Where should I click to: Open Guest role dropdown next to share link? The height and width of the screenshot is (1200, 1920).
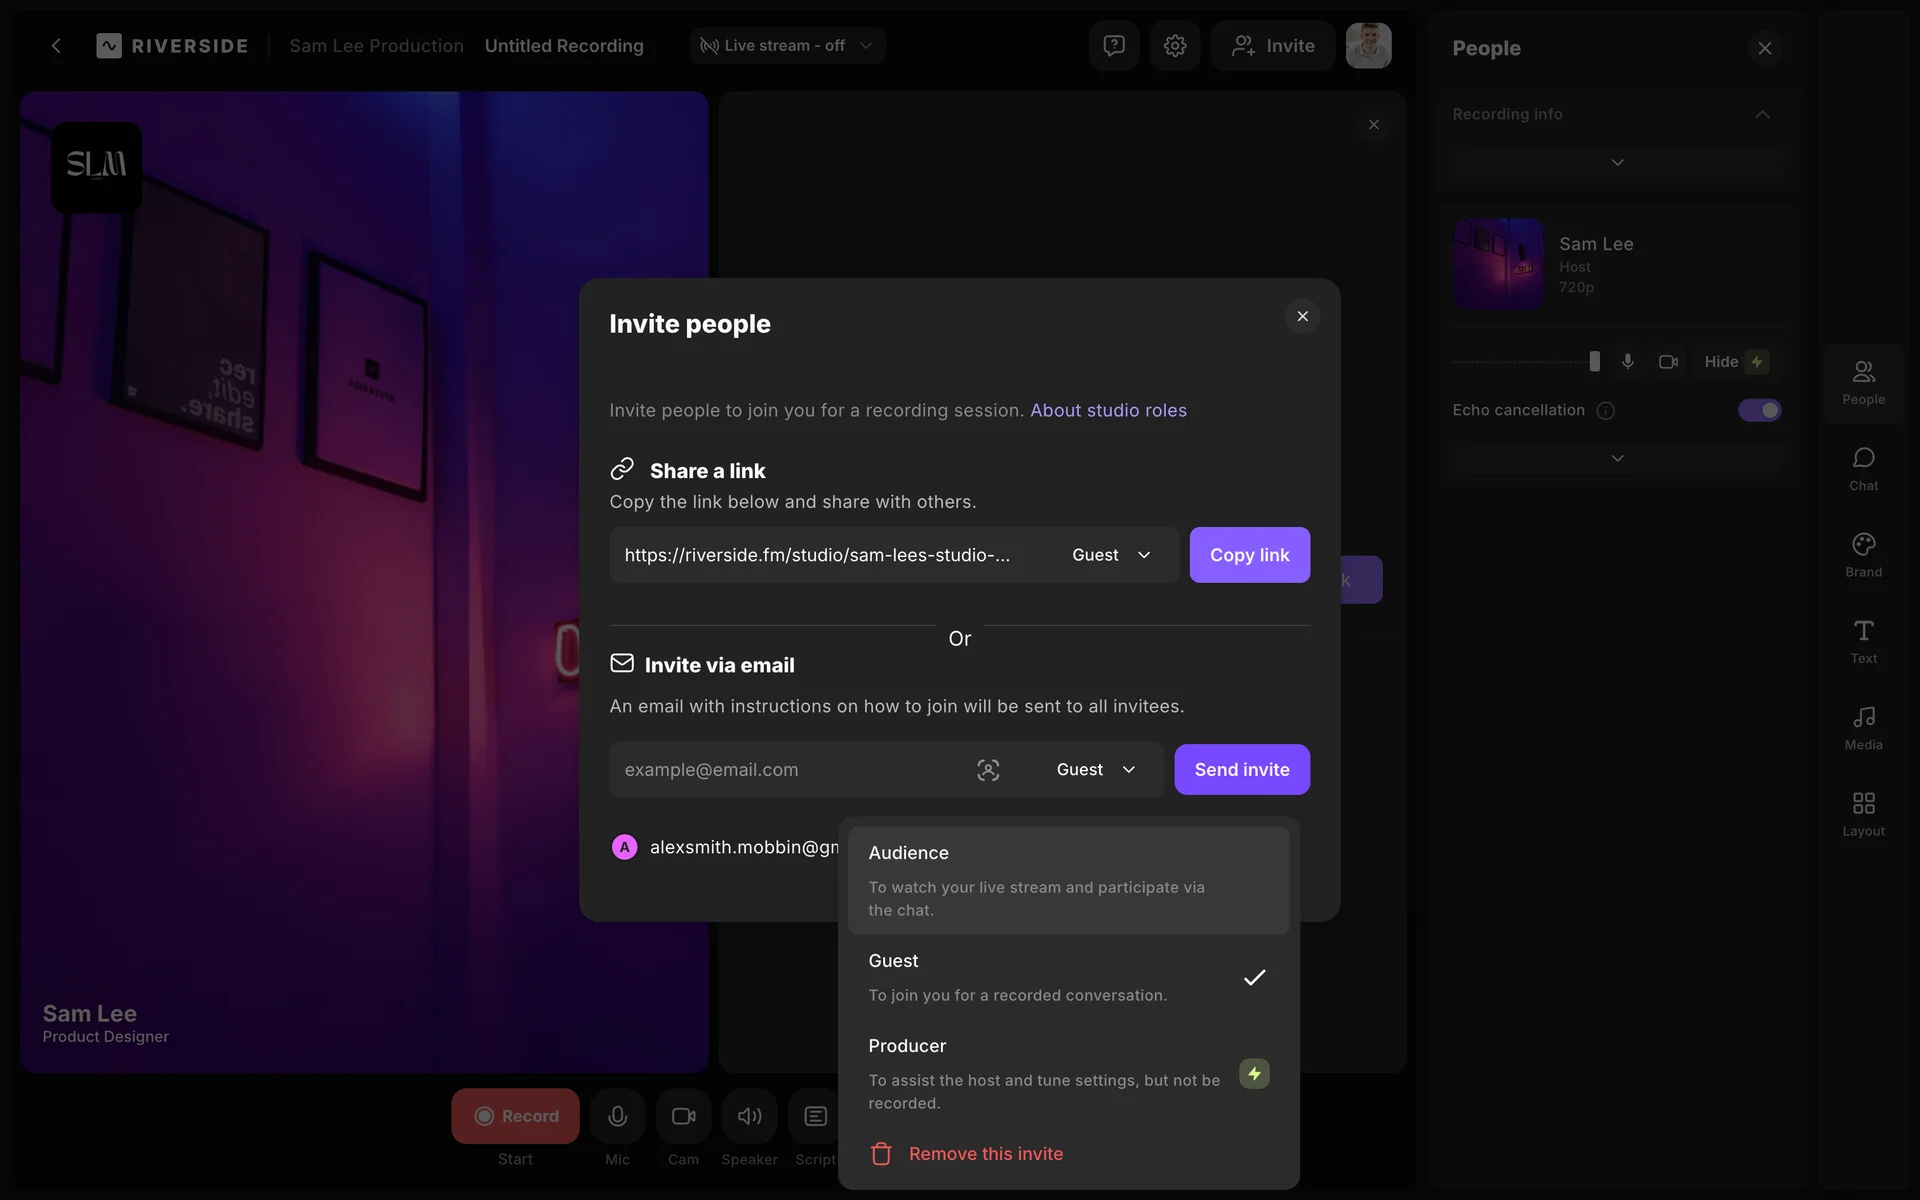click(1111, 555)
